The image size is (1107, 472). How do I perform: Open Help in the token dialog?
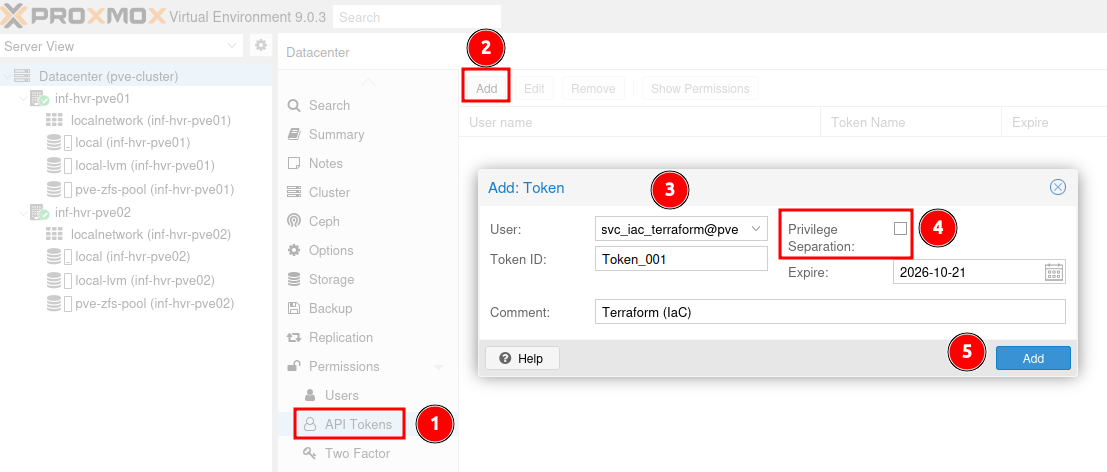point(522,358)
